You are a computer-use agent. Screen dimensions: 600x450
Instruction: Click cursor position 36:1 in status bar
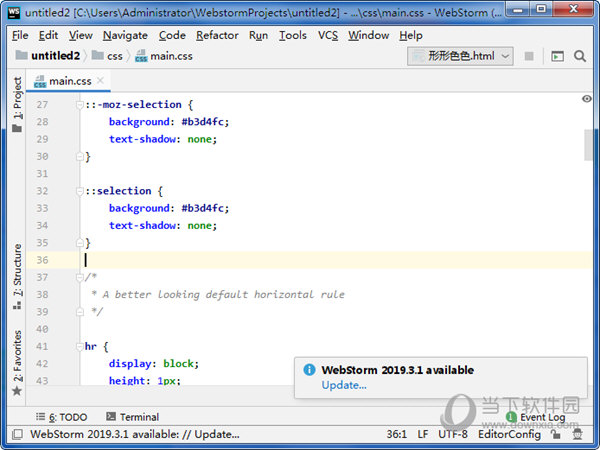pos(397,434)
